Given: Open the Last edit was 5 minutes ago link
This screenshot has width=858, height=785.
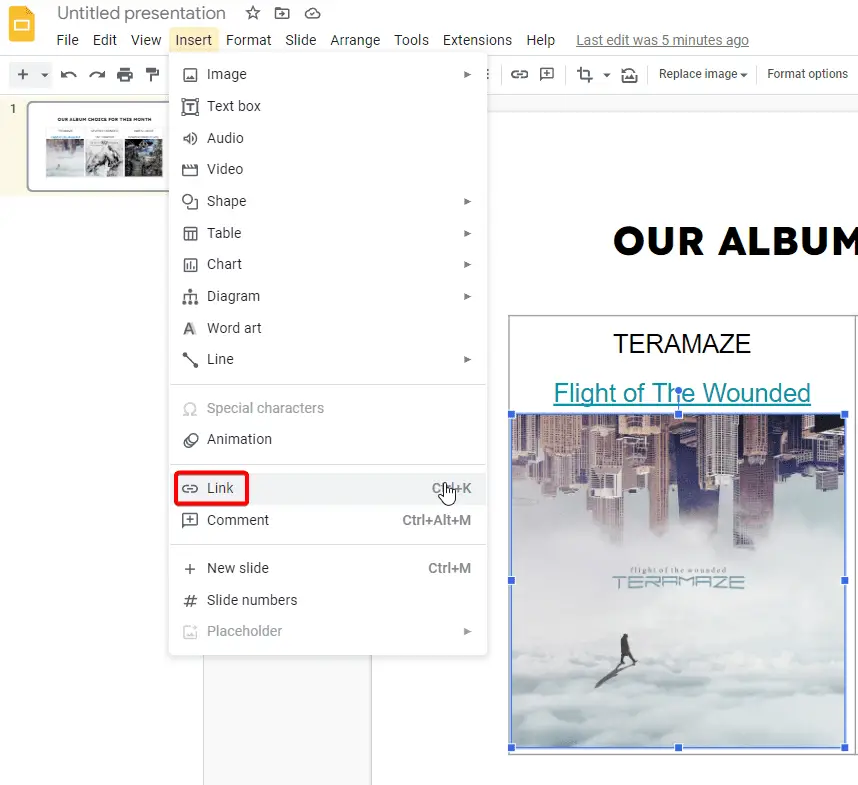Looking at the screenshot, I should click(662, 40).
